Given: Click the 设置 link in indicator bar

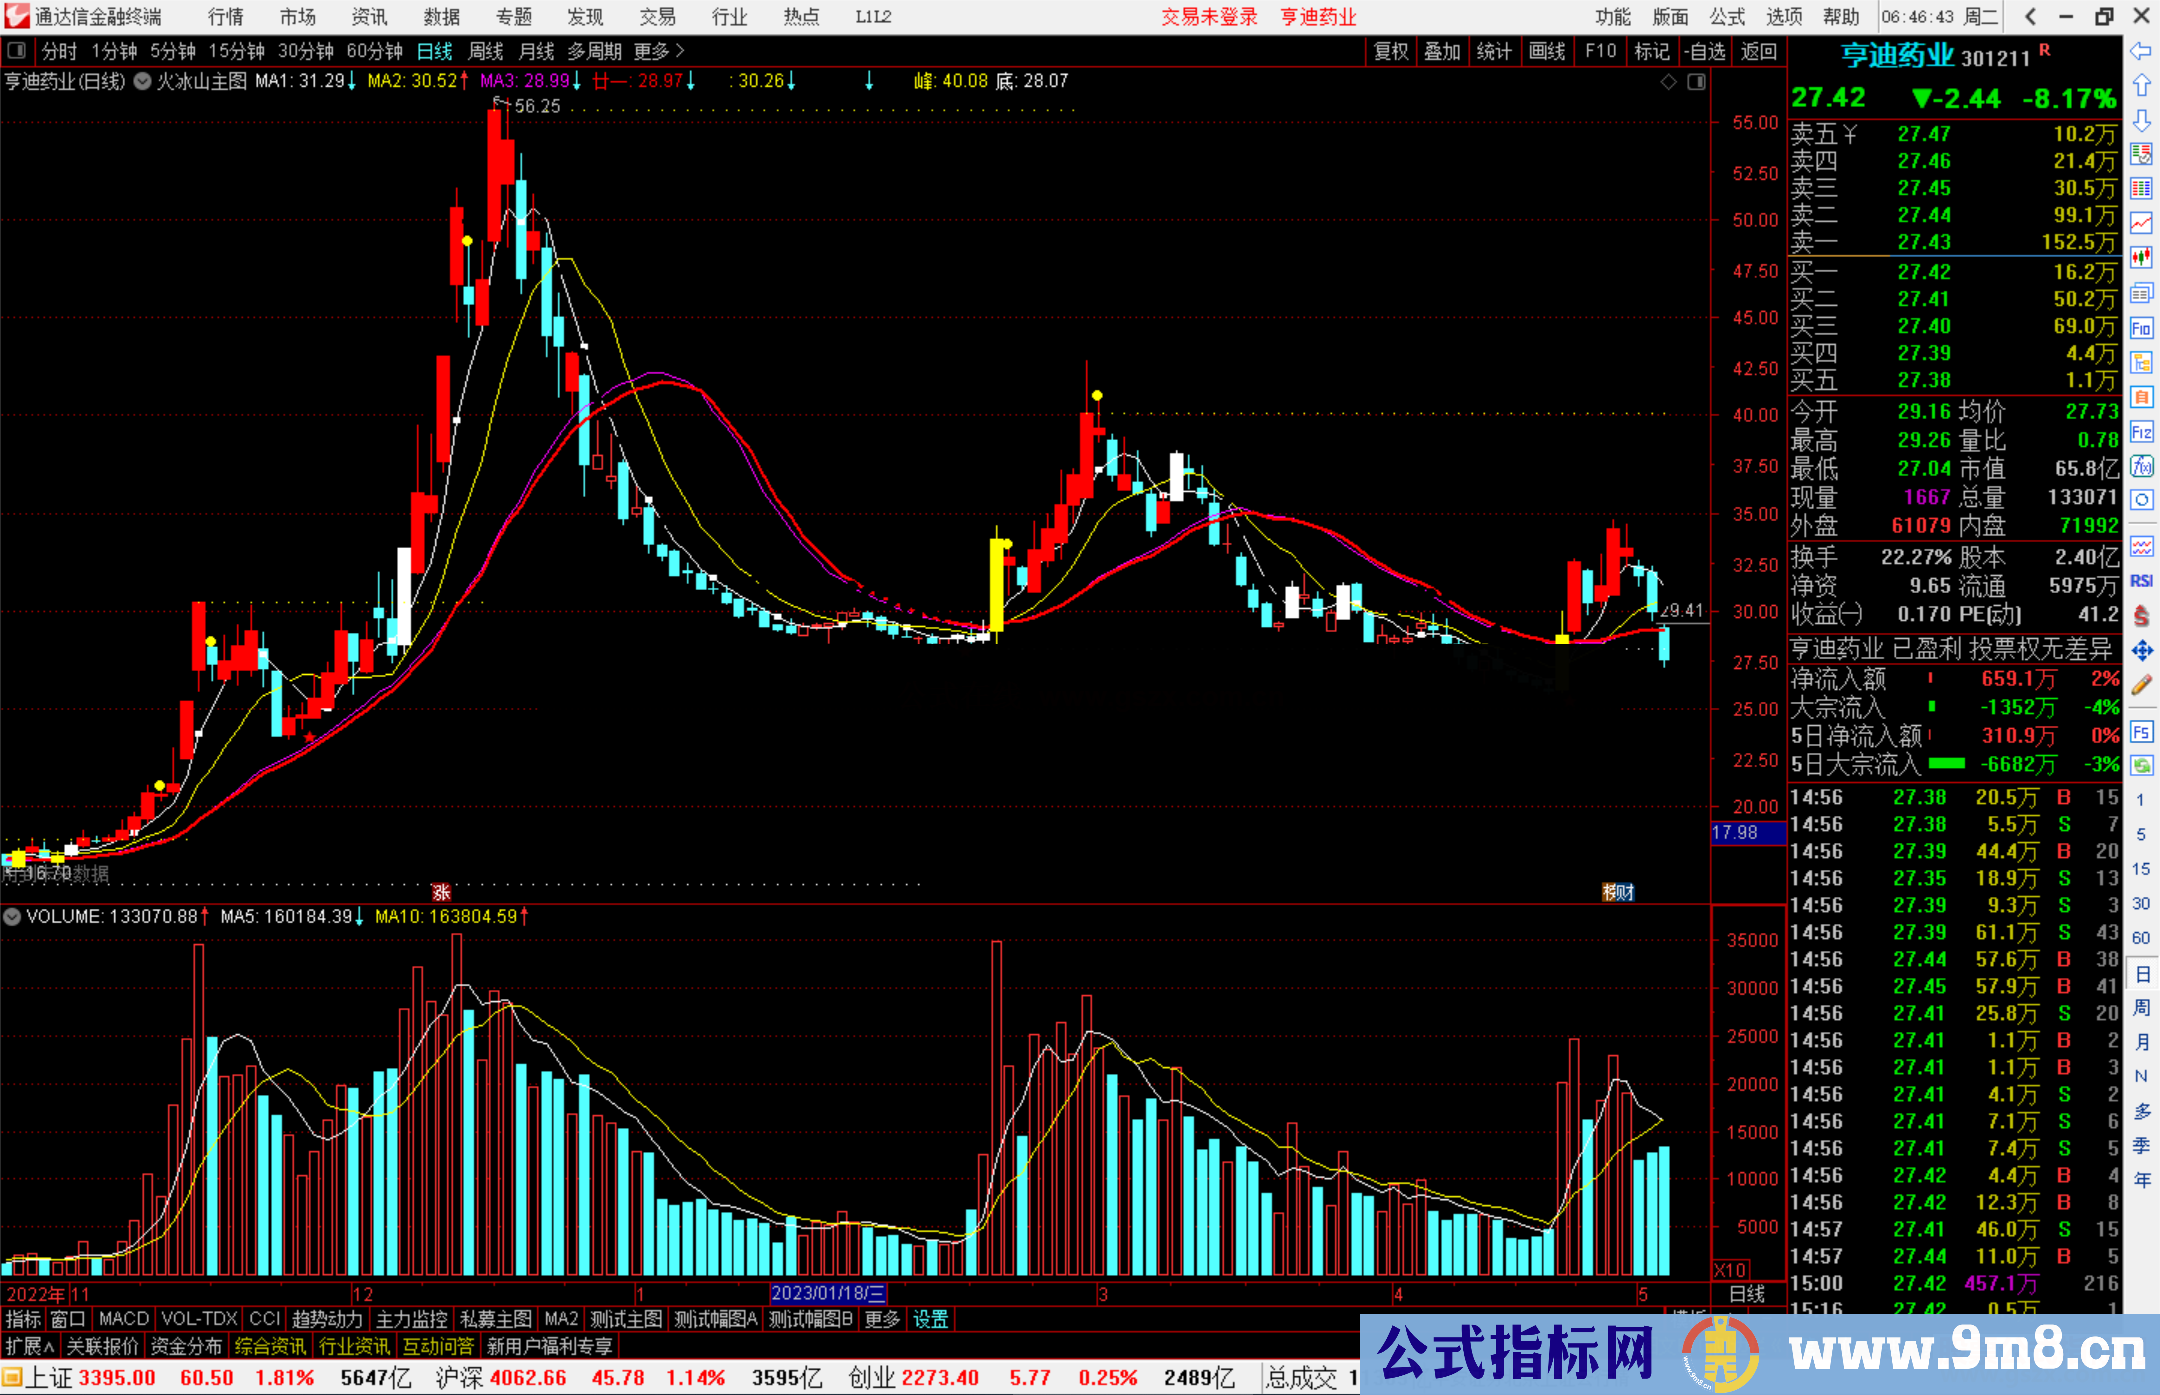Looking at the screenshot, I should pos(930,1319).
